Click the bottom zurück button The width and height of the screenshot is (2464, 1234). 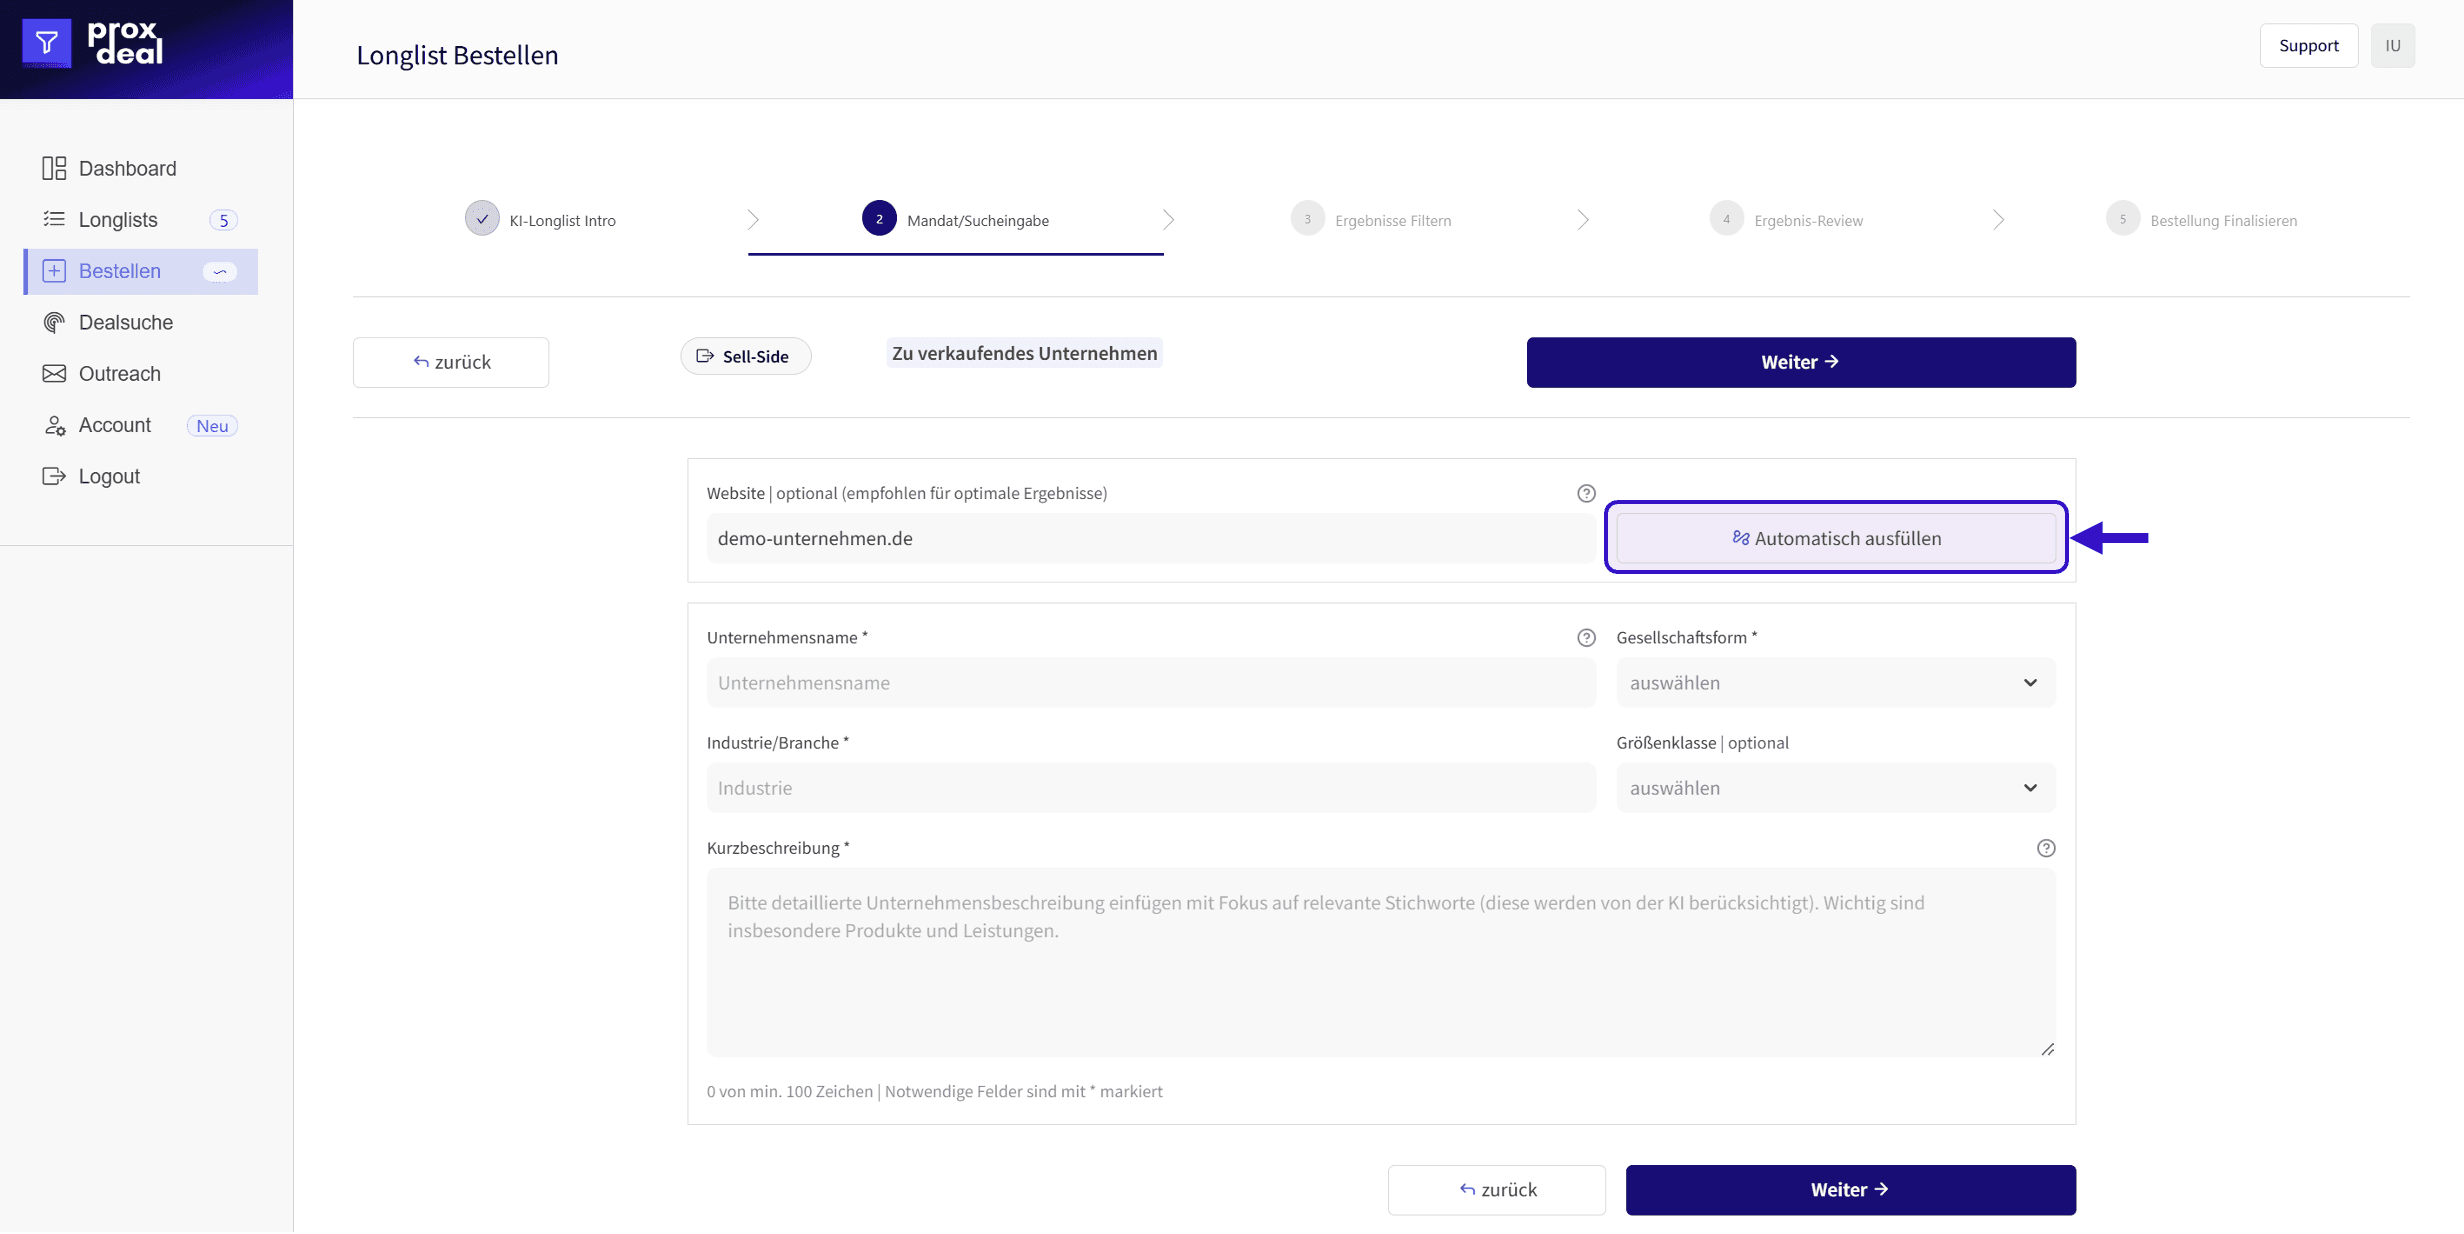coord(1497,1190)
